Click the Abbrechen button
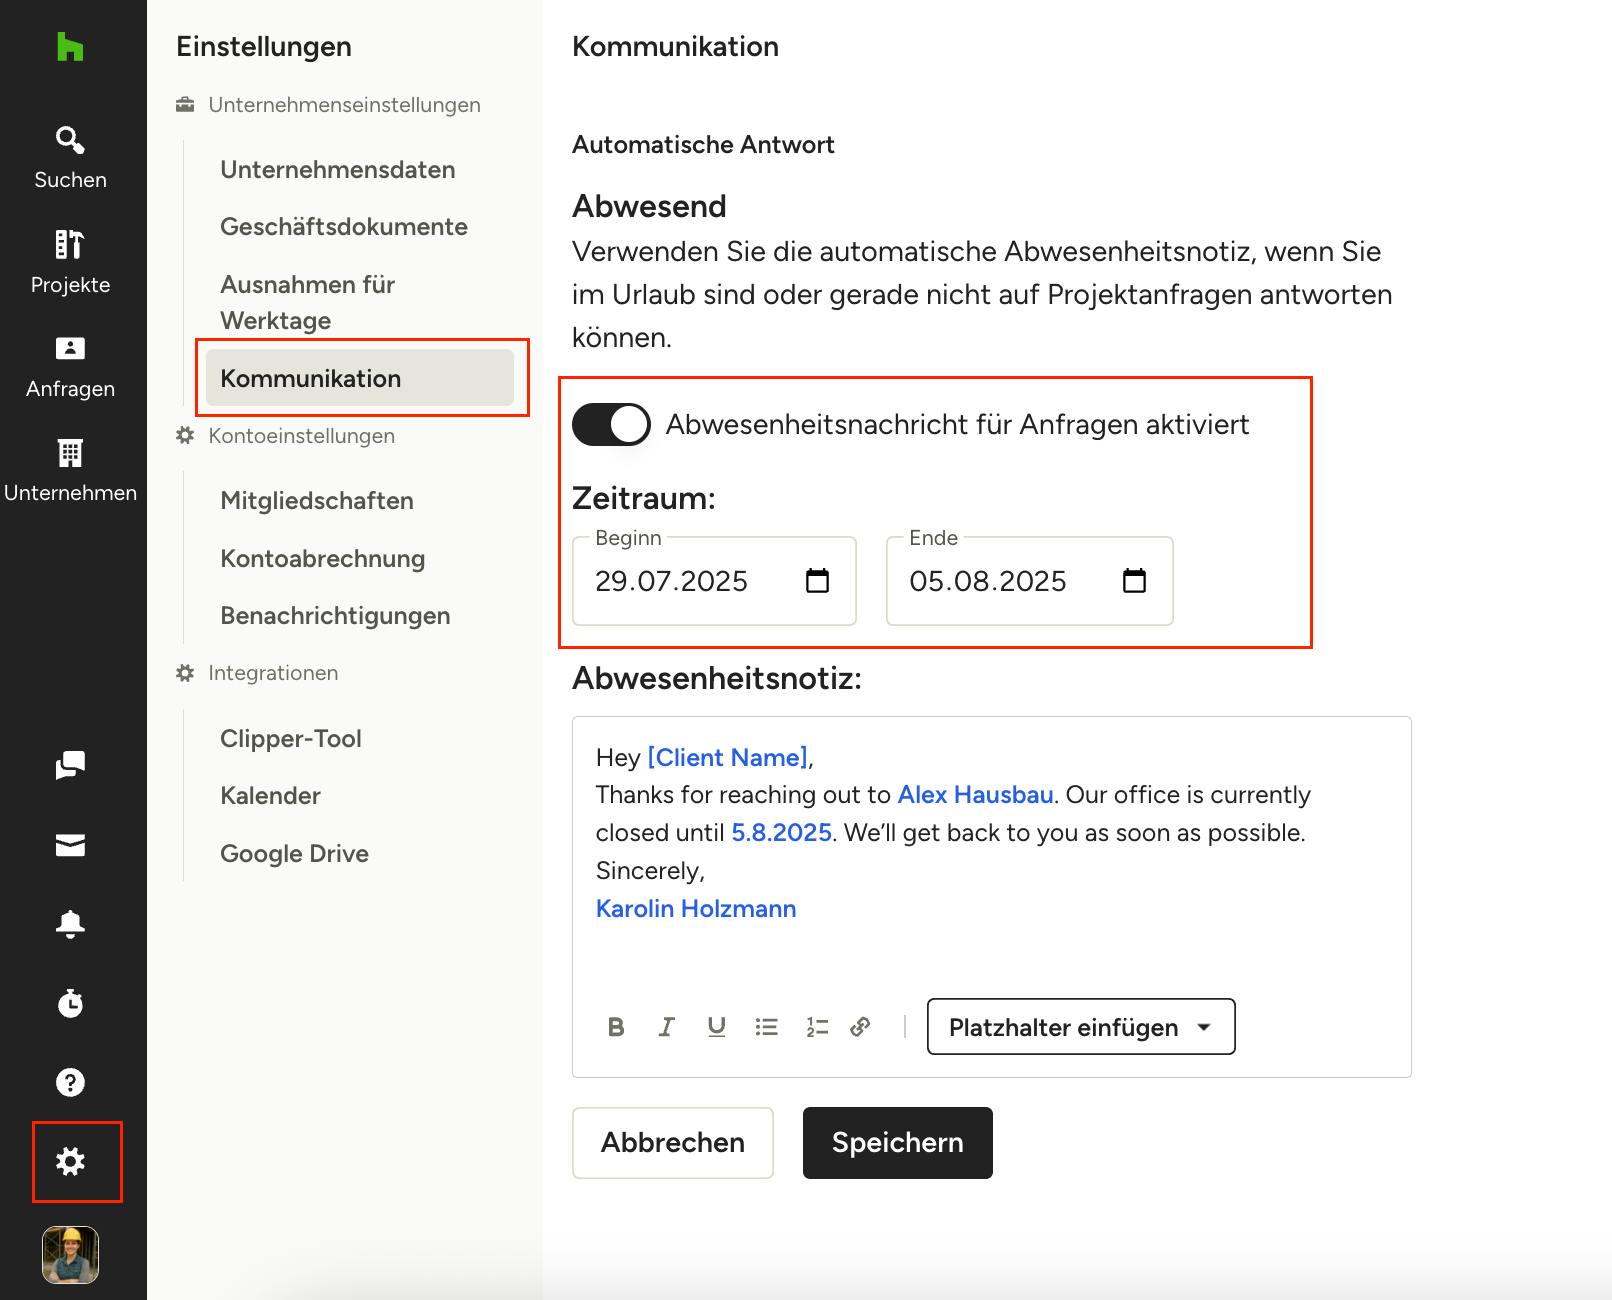This screenshot has width=1612, height=1300. pos(673,1143)
